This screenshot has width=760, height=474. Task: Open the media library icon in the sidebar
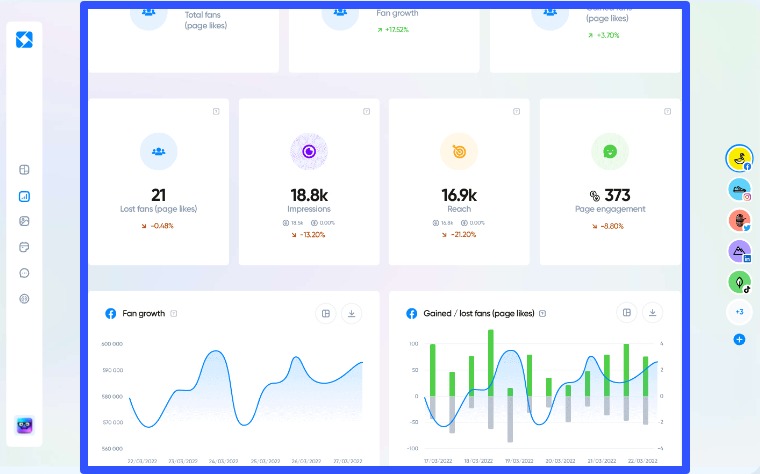click(x=25, y=222)
